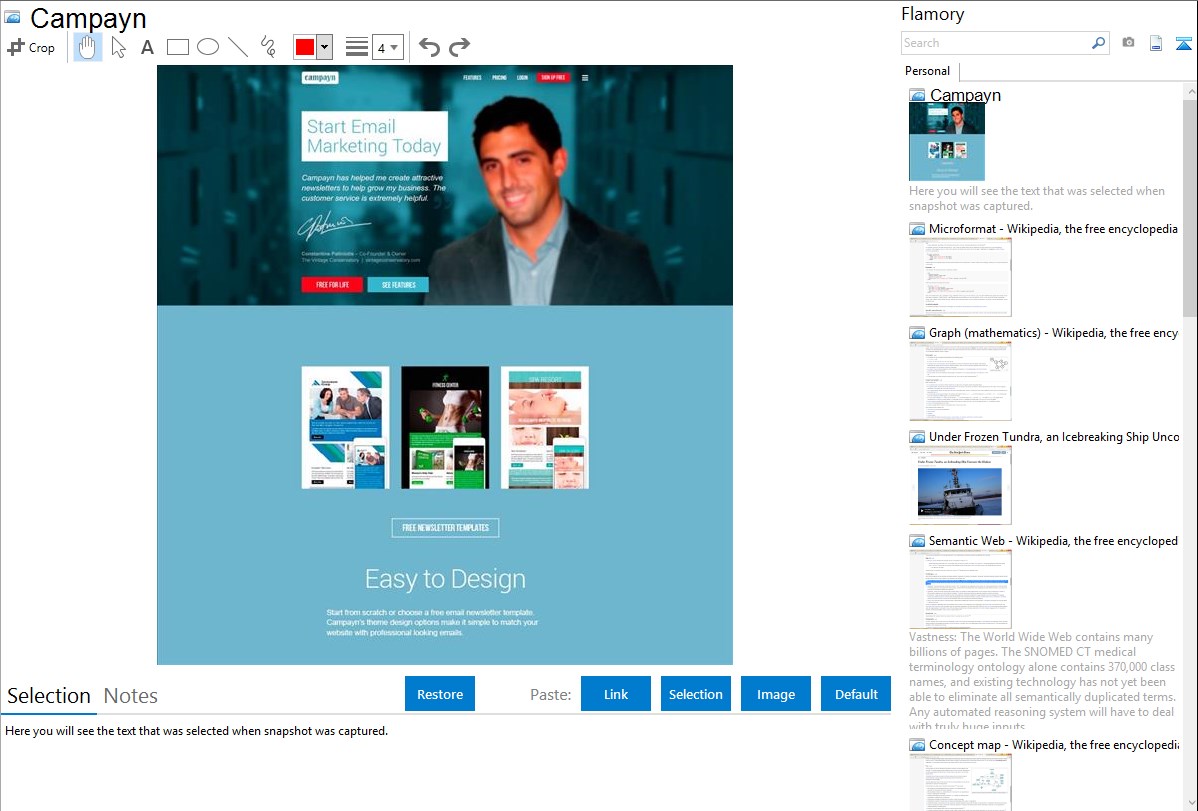
Task: Click FREE NEWSLETTER TEMPLATES in the snapshot
Action: (445, 527)
